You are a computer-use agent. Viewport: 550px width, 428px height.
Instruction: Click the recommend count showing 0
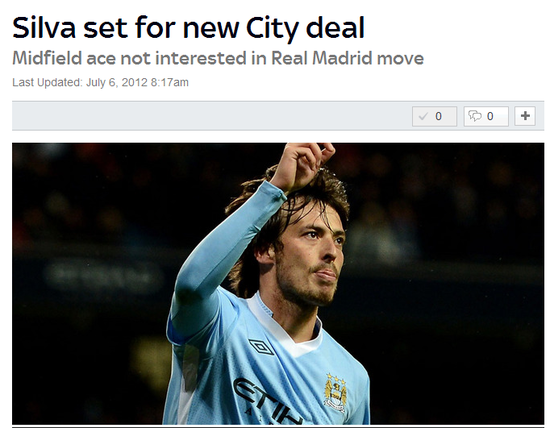point(438,116)
